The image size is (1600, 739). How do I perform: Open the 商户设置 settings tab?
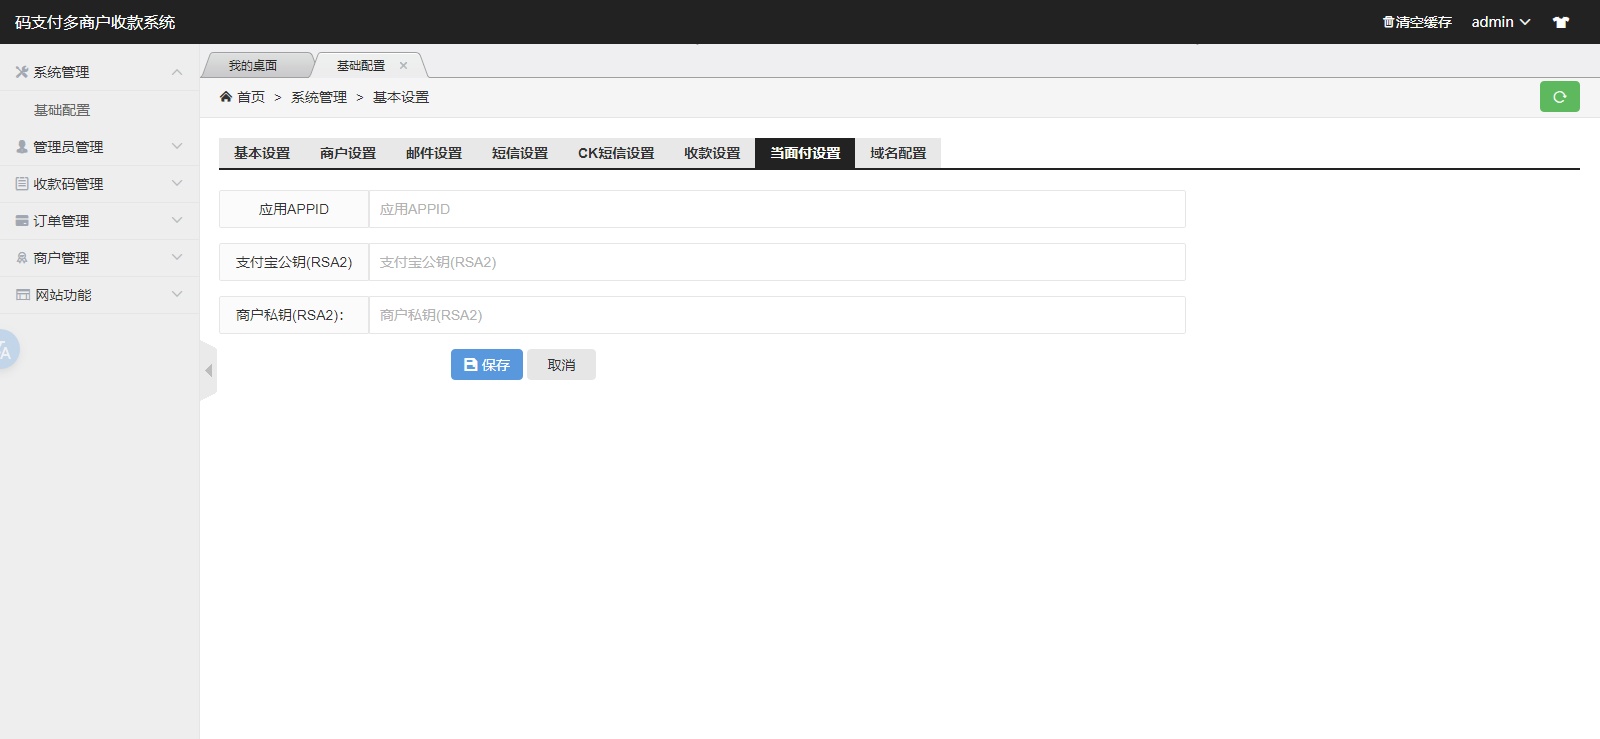pos(348,153)
